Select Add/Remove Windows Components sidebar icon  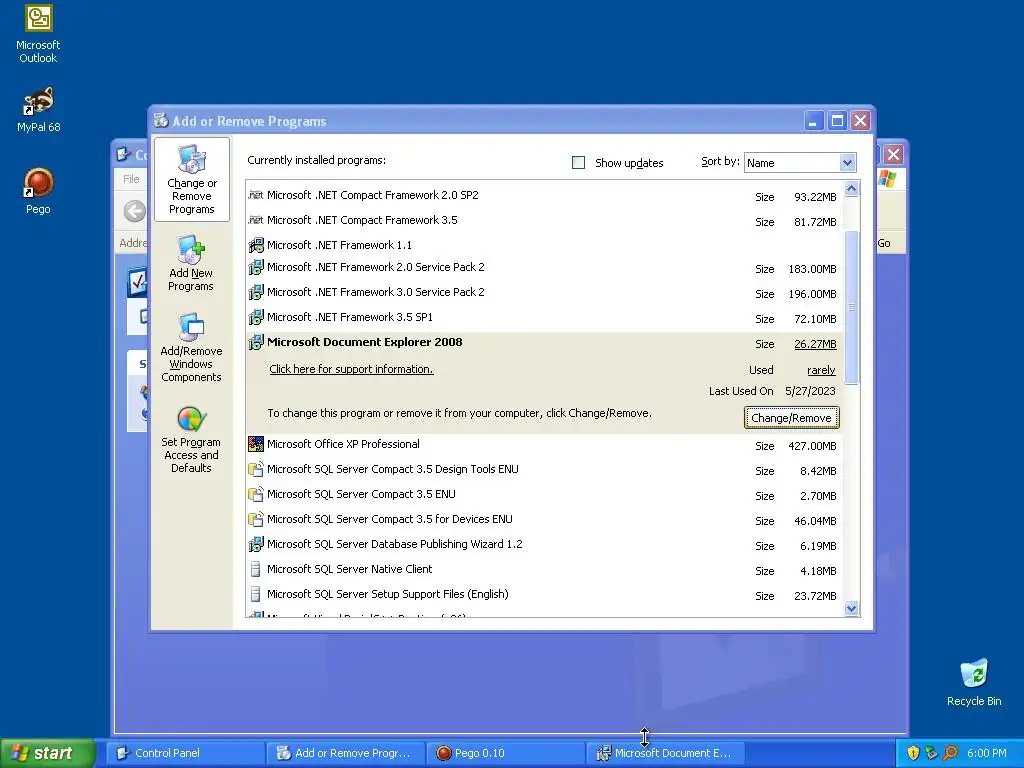point(191,347)
